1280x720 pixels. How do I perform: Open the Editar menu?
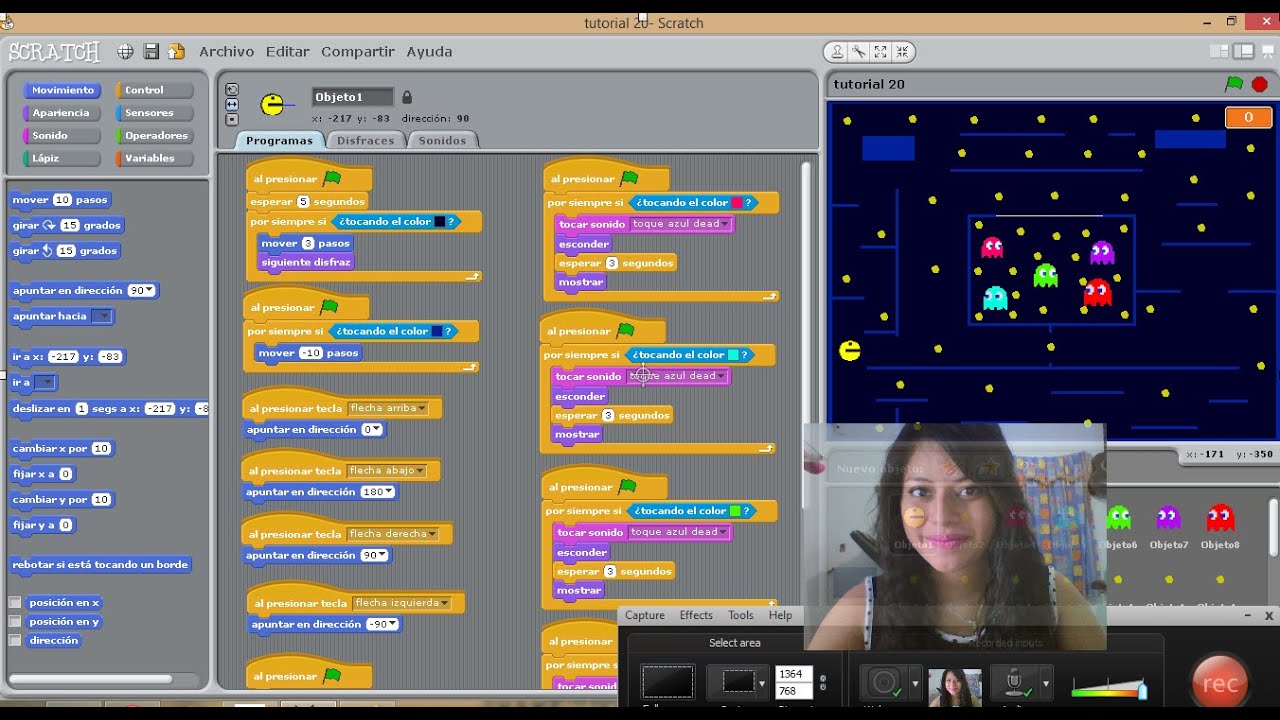click(287, 52)
